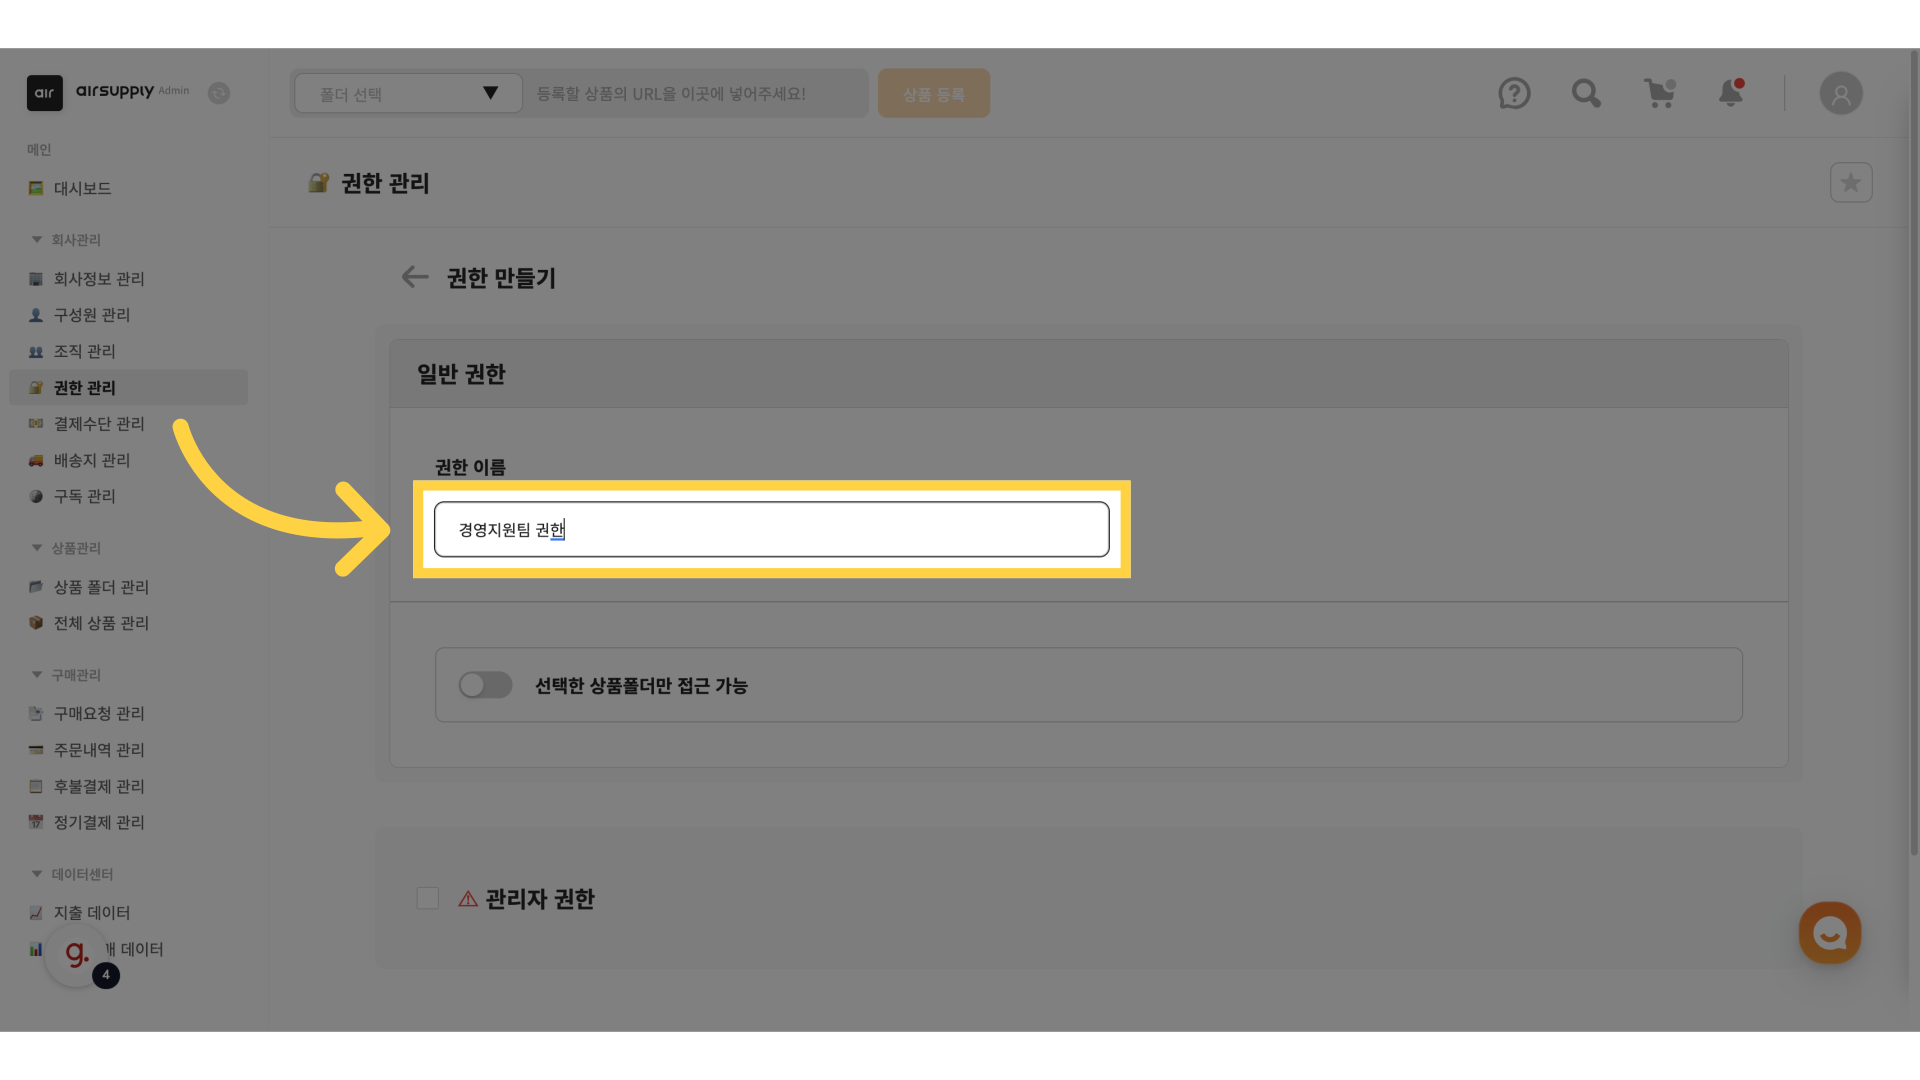Click the sync icon beside airsupply logo
1920x1080 pixels.
pos(219,93)
